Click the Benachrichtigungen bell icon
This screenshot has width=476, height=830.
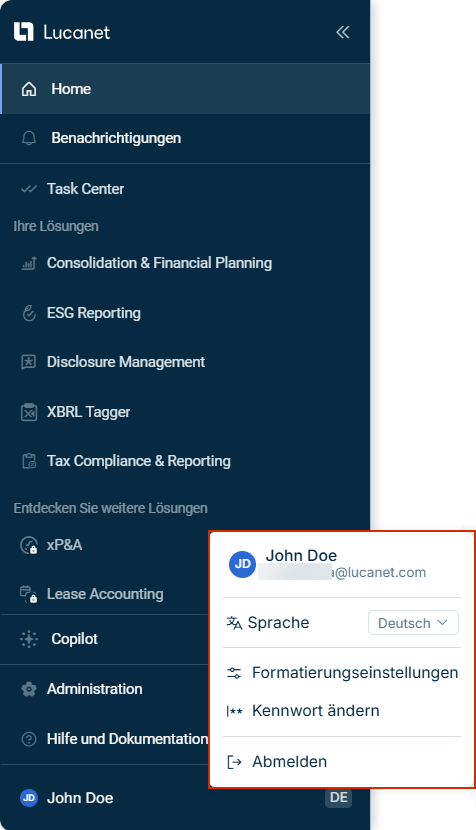coord(29,138)
